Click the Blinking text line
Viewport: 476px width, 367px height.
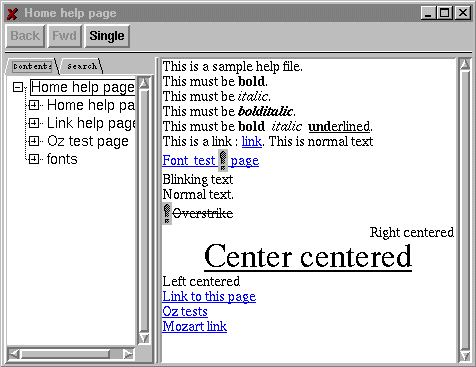point(198,180)
